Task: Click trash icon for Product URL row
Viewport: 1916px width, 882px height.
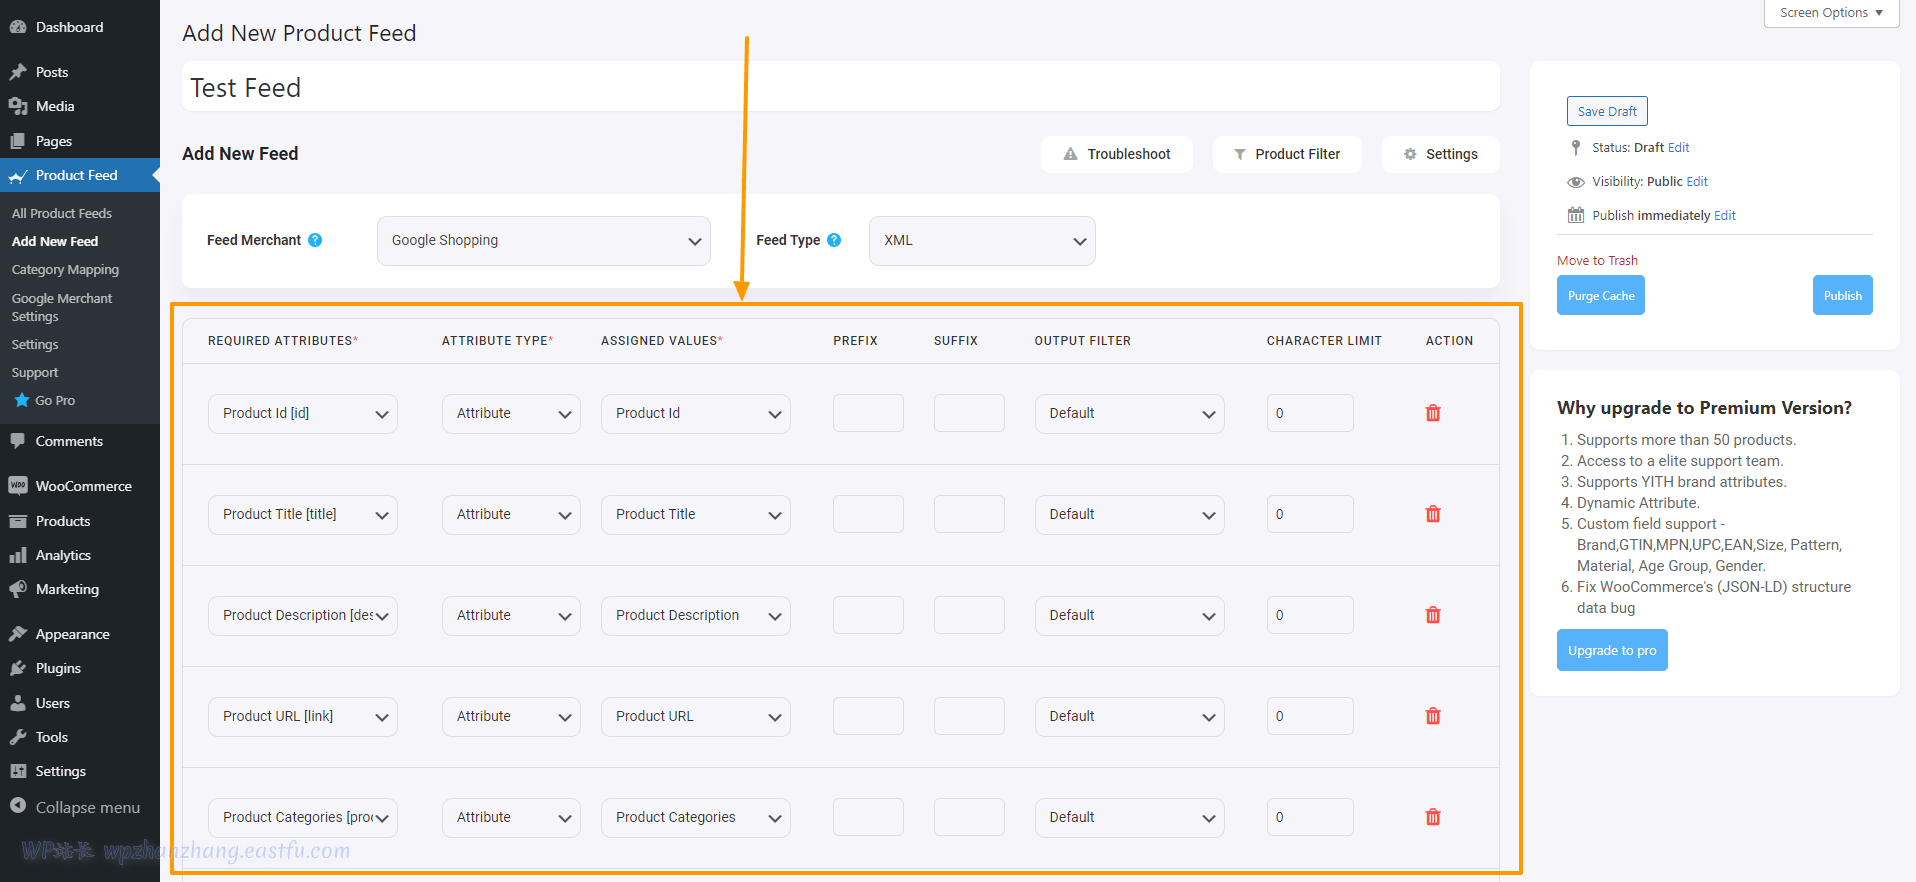Action: click(x=1432, y=716)
